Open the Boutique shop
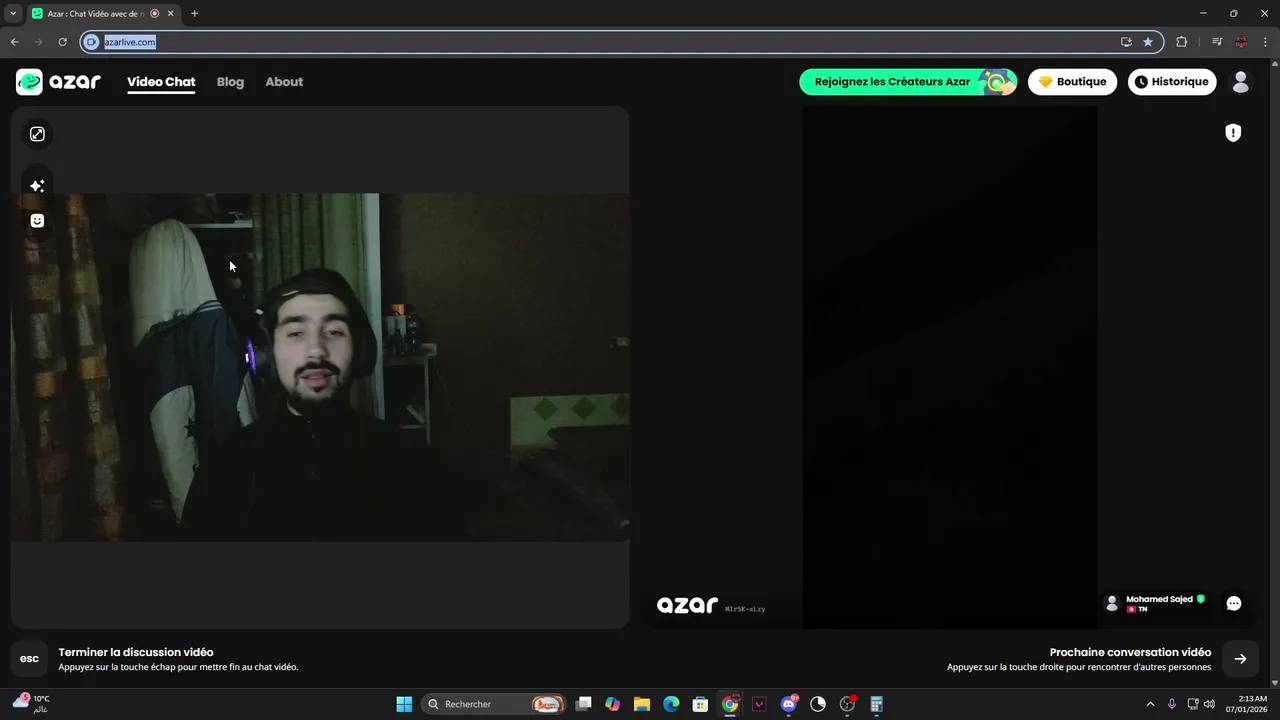The width and height of the screenshot is (1280, 720). pyautogui.click(x=1073, y=82)
